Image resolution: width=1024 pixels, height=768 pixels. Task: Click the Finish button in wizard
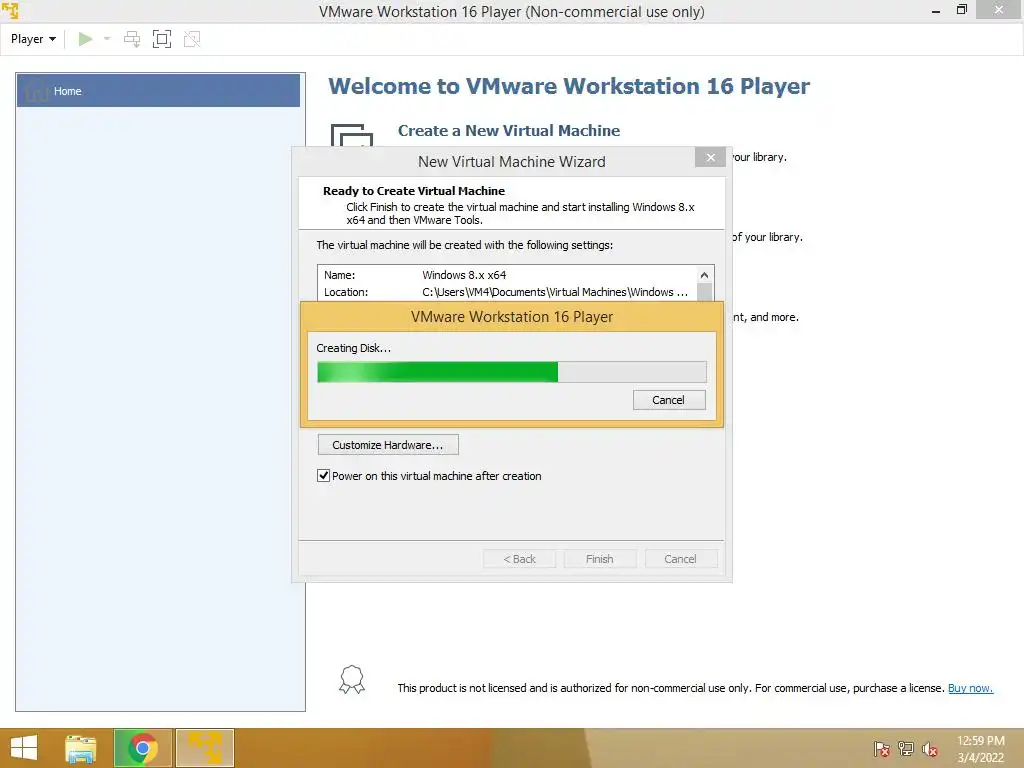(600, 559)
